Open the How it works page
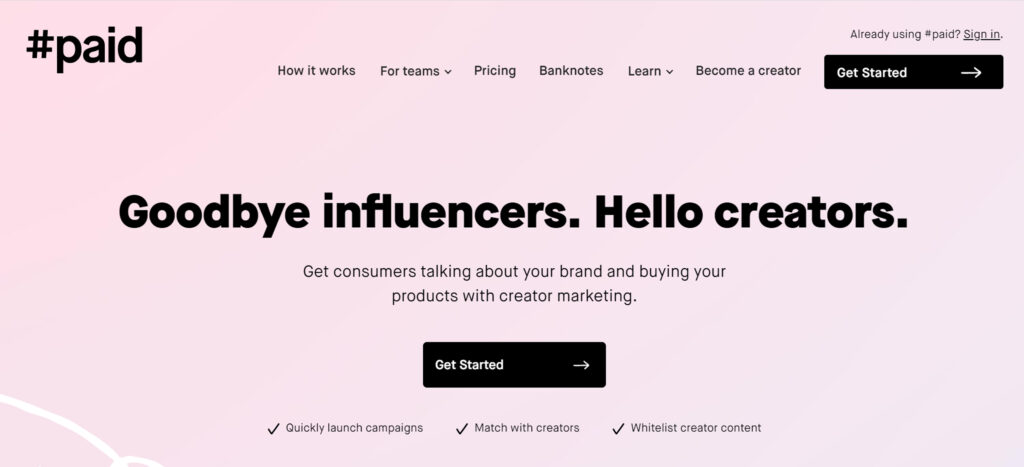Screen dimensions: 1024x467 [316, 71]
